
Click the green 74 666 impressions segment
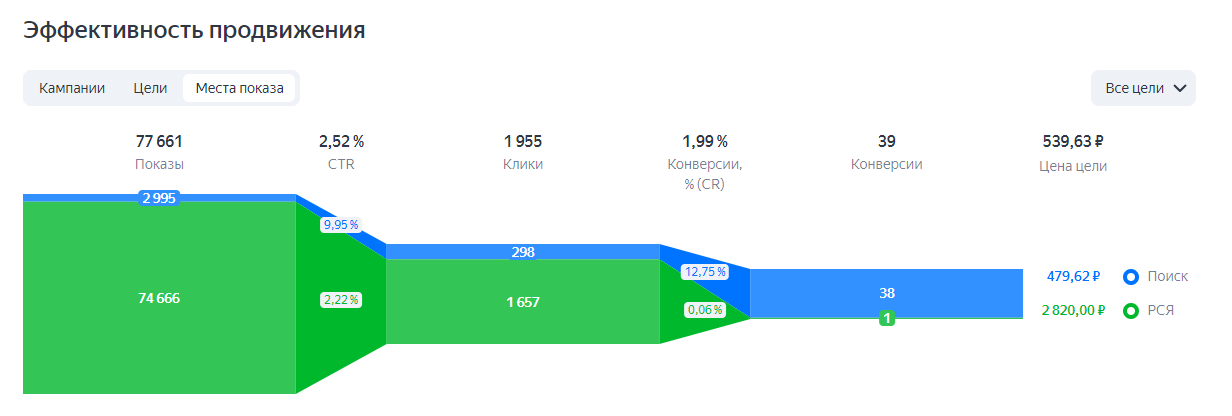click(x=159, y=298)
